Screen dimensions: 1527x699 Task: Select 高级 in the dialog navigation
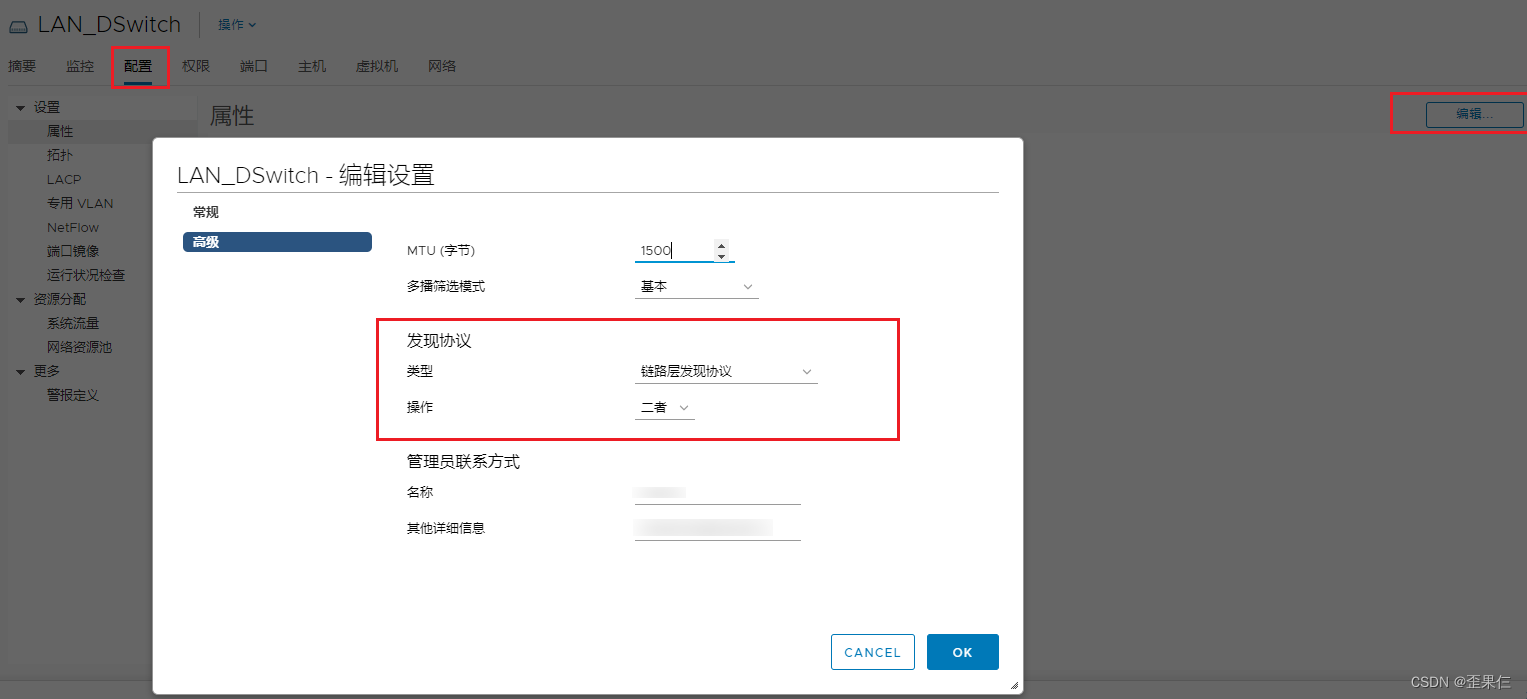277,242
